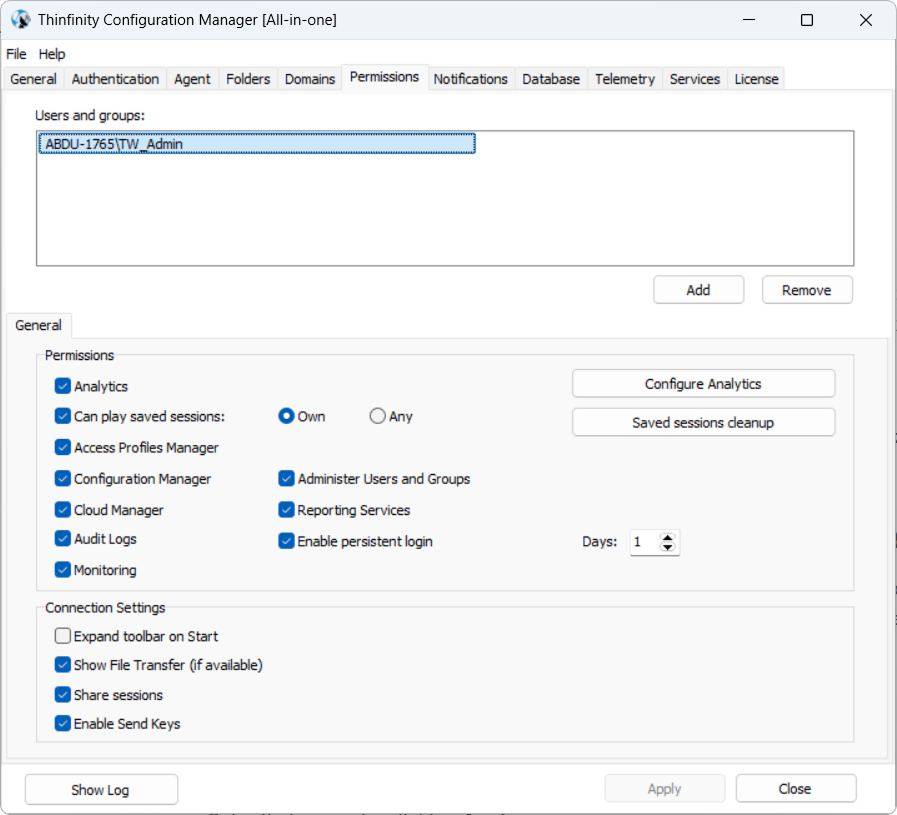Choose Own for saved sessions playback

286,416
